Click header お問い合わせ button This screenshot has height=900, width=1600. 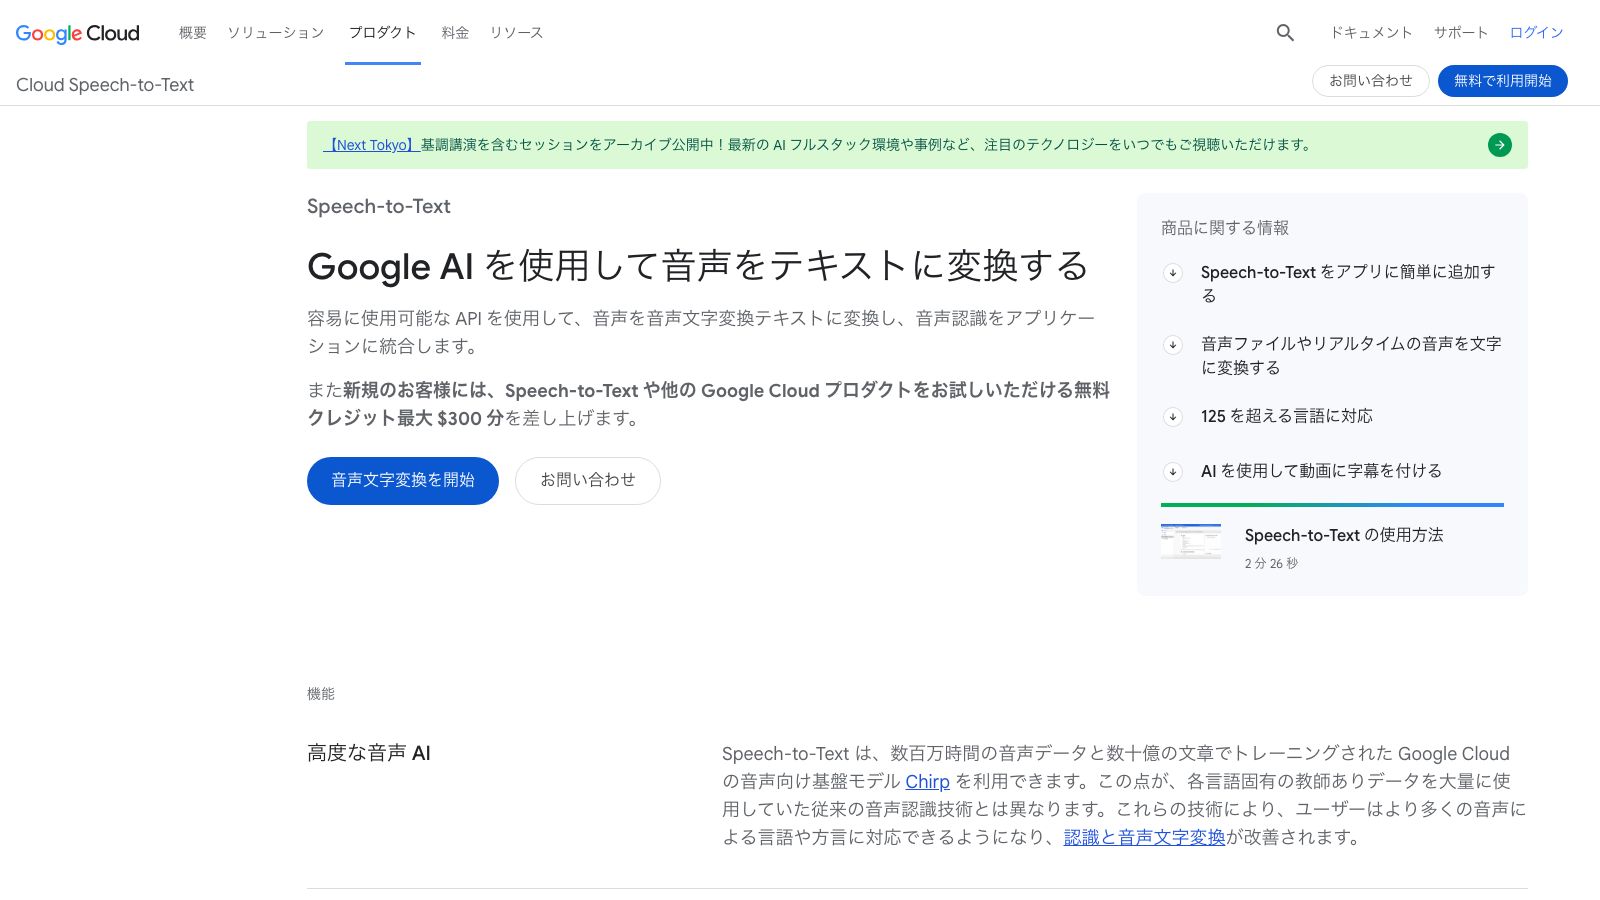(x=1371, y=81)
